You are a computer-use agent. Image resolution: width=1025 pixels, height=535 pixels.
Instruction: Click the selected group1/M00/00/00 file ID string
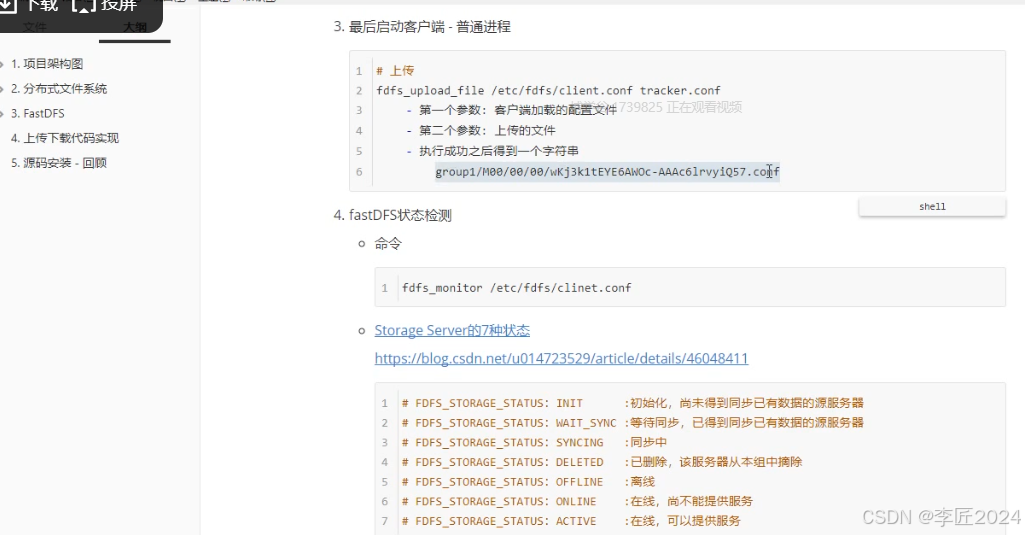(607, 172)
